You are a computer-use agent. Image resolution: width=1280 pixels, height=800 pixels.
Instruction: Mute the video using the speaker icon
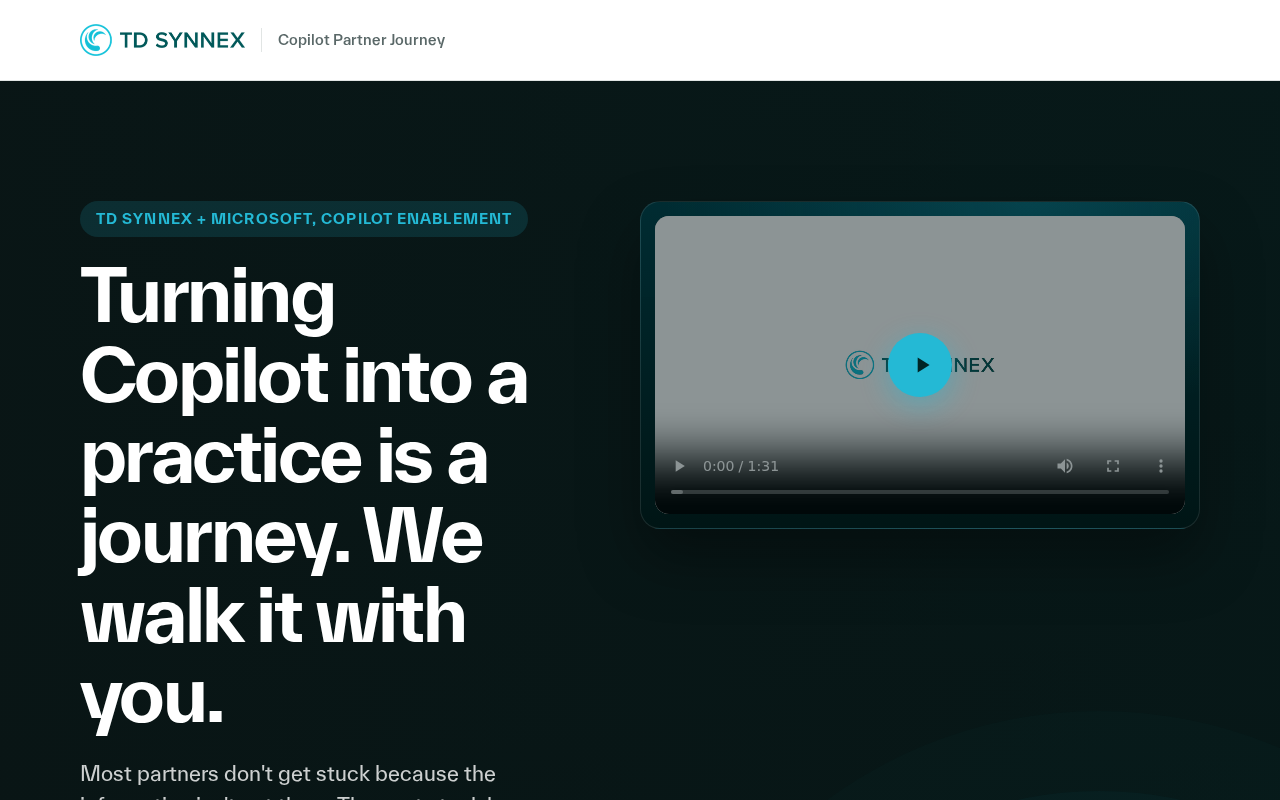[1065, 466]
